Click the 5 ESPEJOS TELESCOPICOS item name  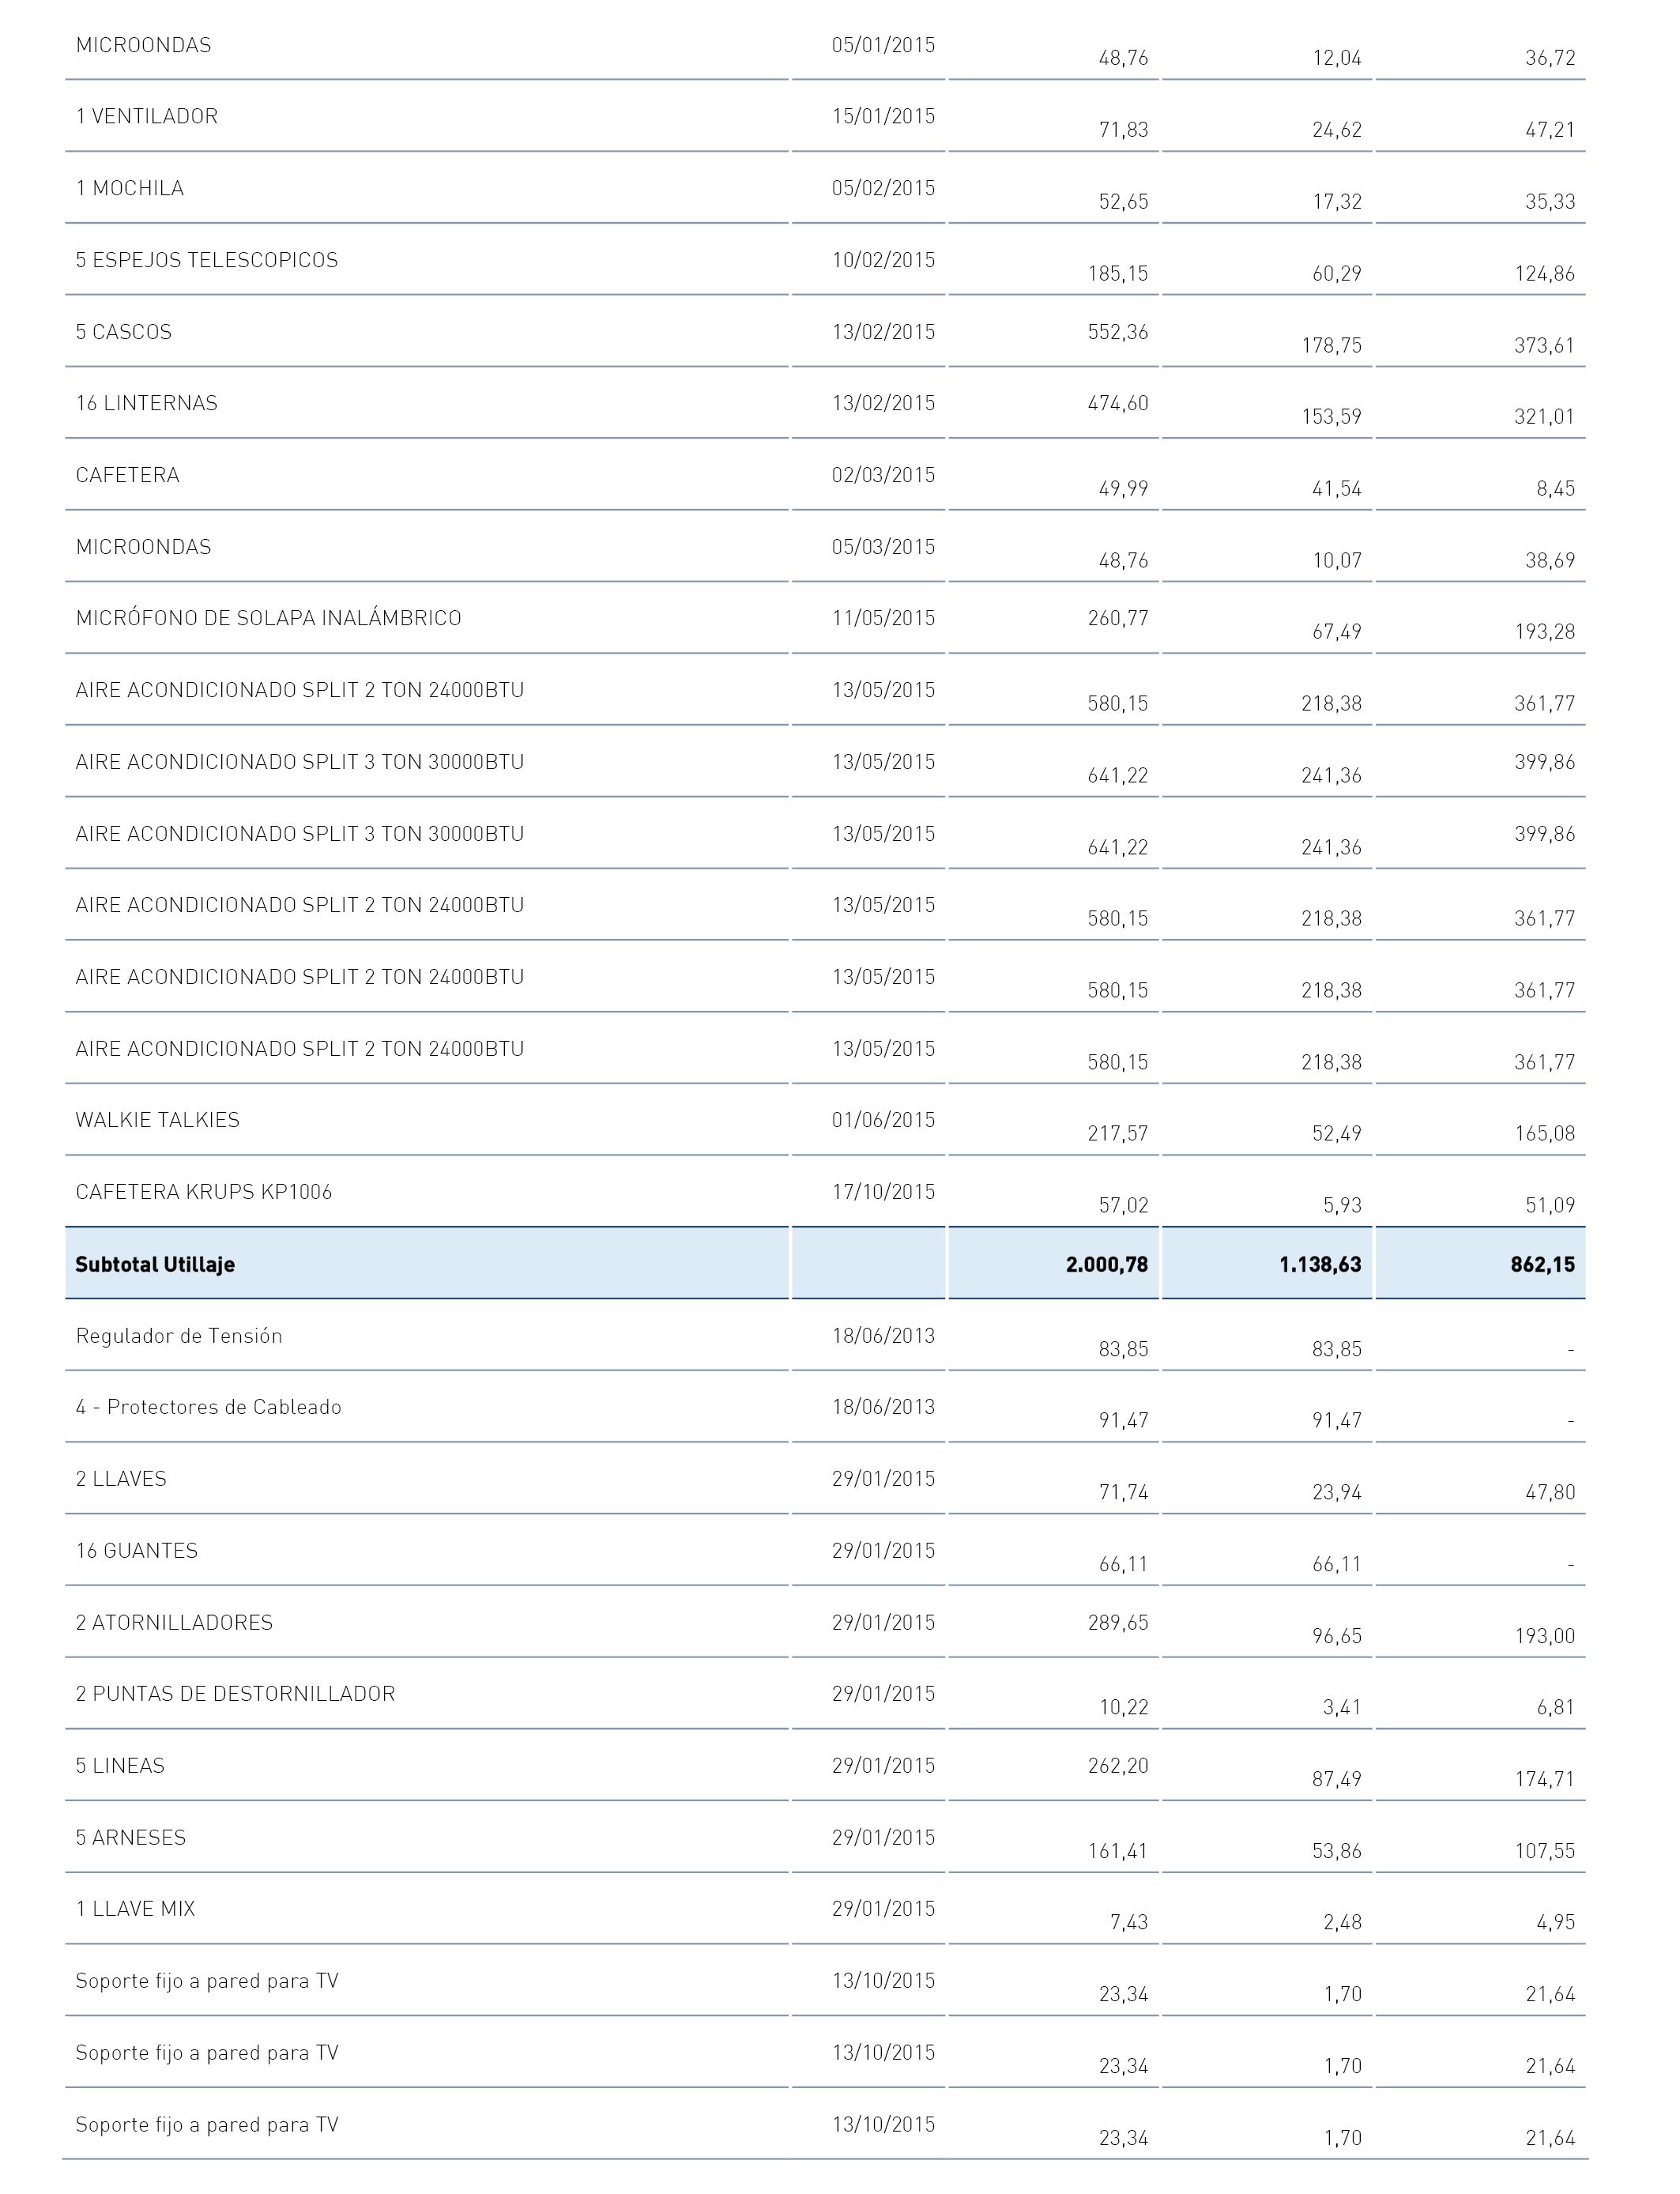pyautogui.click(x=207, y=260)
